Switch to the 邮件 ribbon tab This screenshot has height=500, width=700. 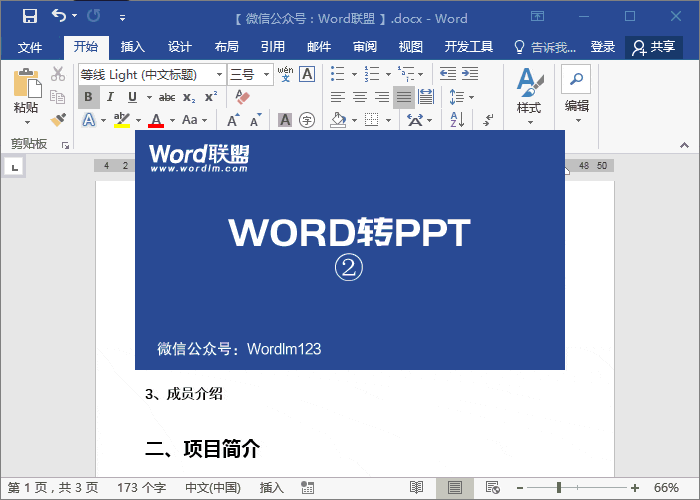click(319, 46)
